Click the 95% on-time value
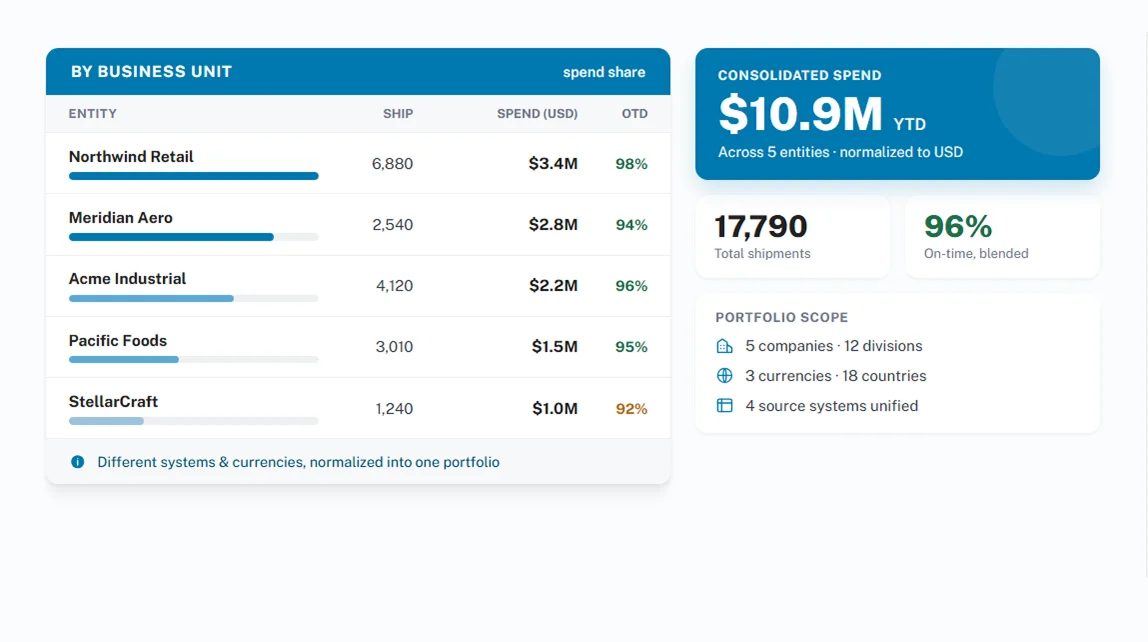Viewport: 1148px width, 642px height. coord(631,347)
